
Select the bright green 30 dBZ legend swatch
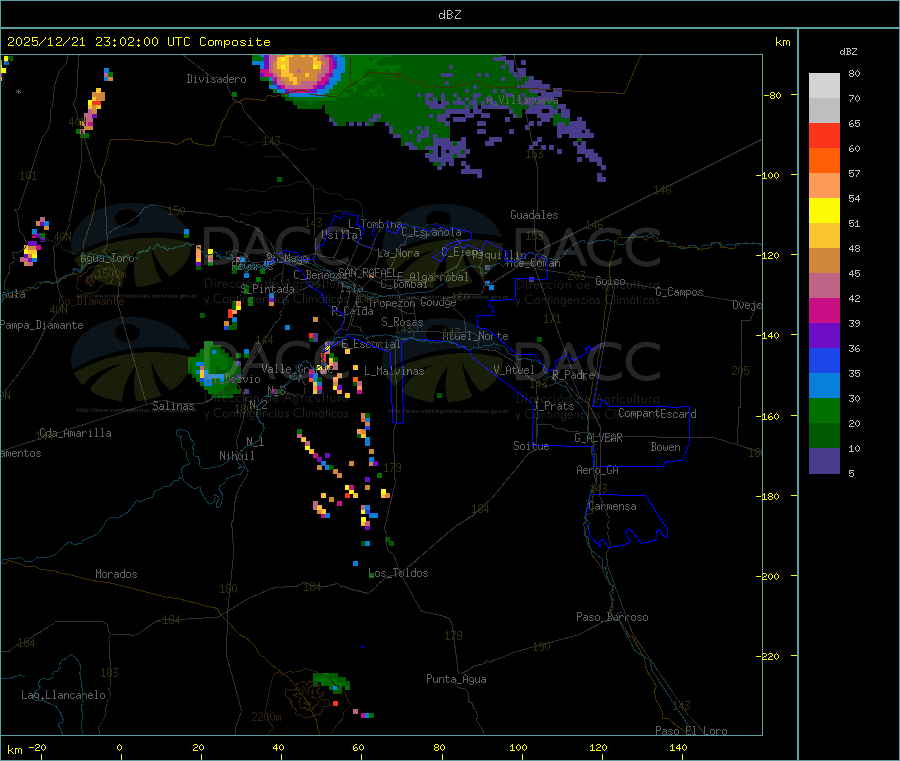(824, 410)
